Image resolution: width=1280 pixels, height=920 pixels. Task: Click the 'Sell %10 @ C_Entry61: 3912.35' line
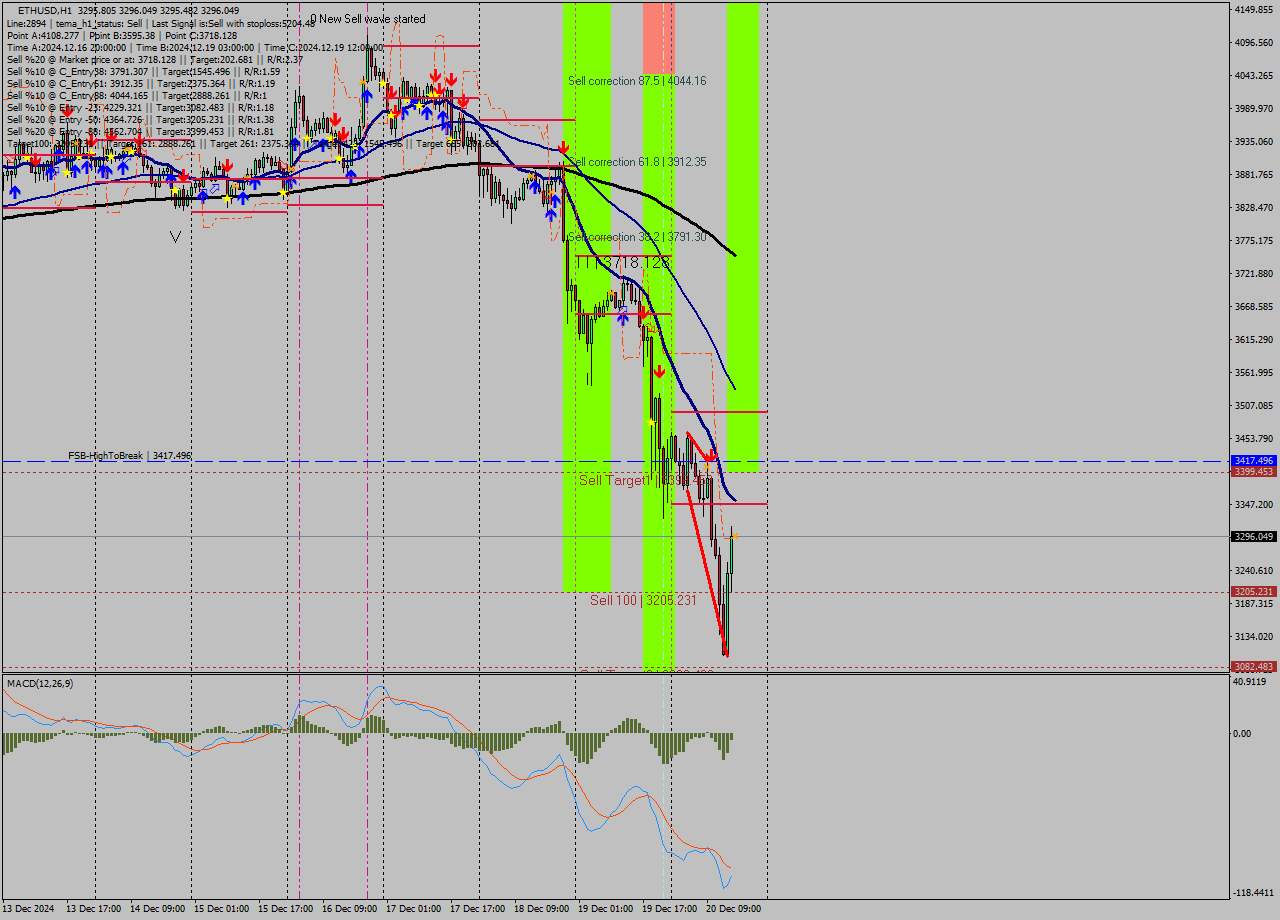coord(140,83)
